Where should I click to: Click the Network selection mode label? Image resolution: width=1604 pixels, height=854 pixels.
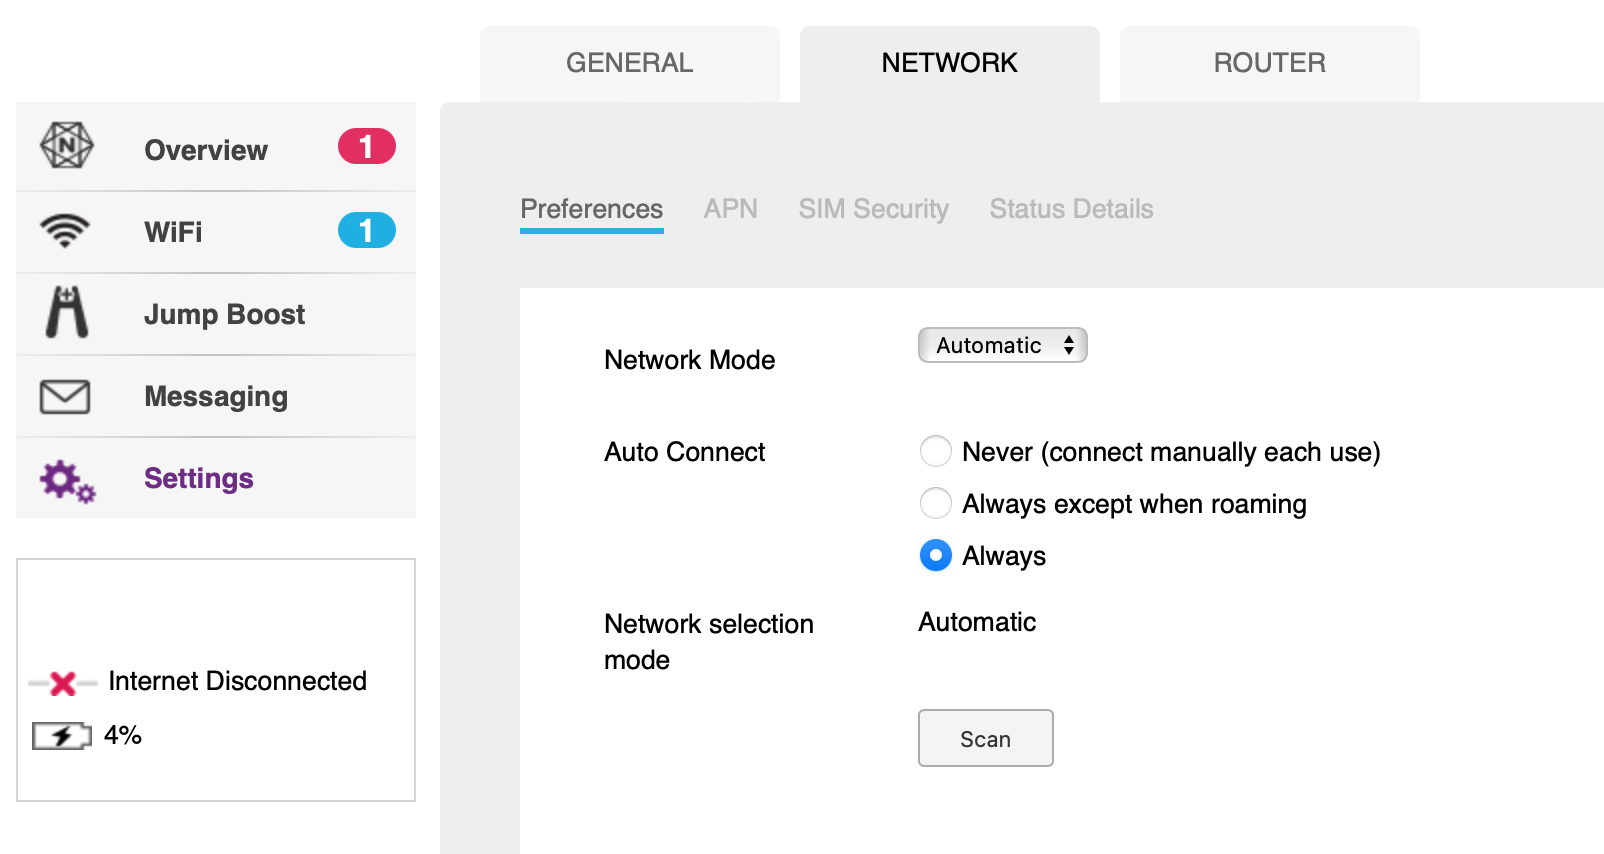click(709, 642)
